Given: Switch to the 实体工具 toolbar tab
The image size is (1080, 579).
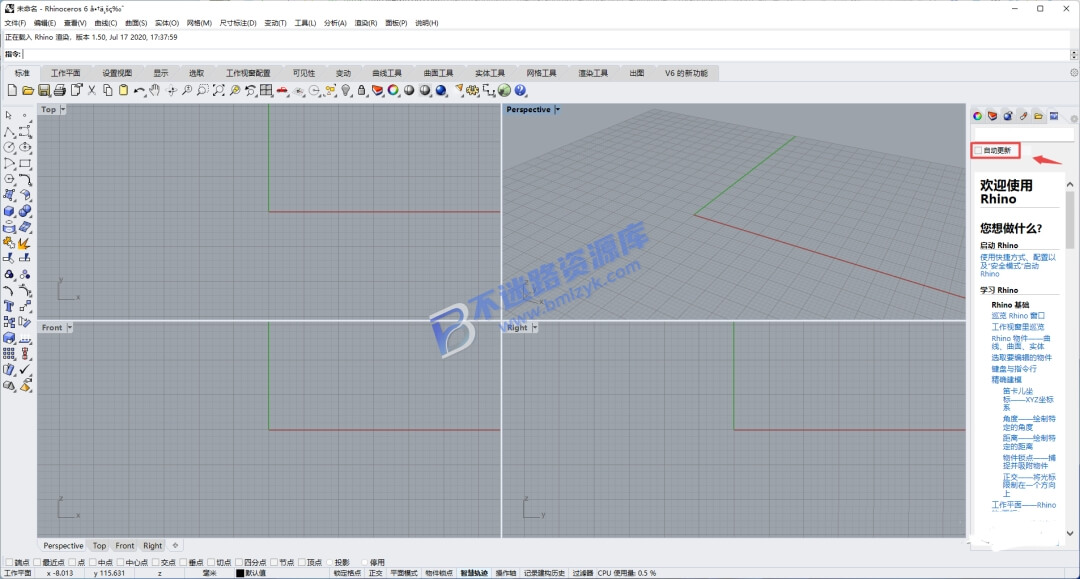Looking at the screenshot, I should click(490, 73).
